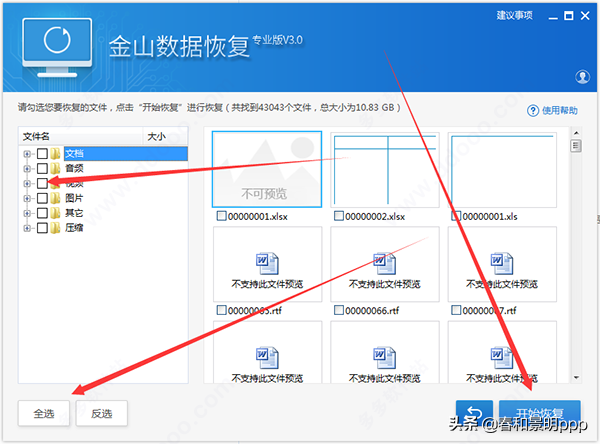600x444 pixels.
Task: Click the Word icon above 00000065.rtf
Action: (267, 263)
